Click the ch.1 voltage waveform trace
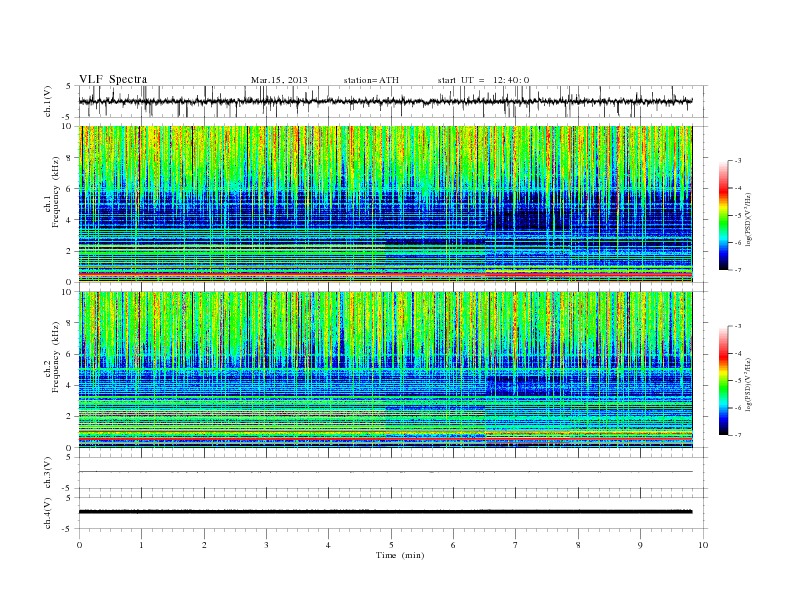The width and height of the screenshot is (792, 612). point(385,101)
